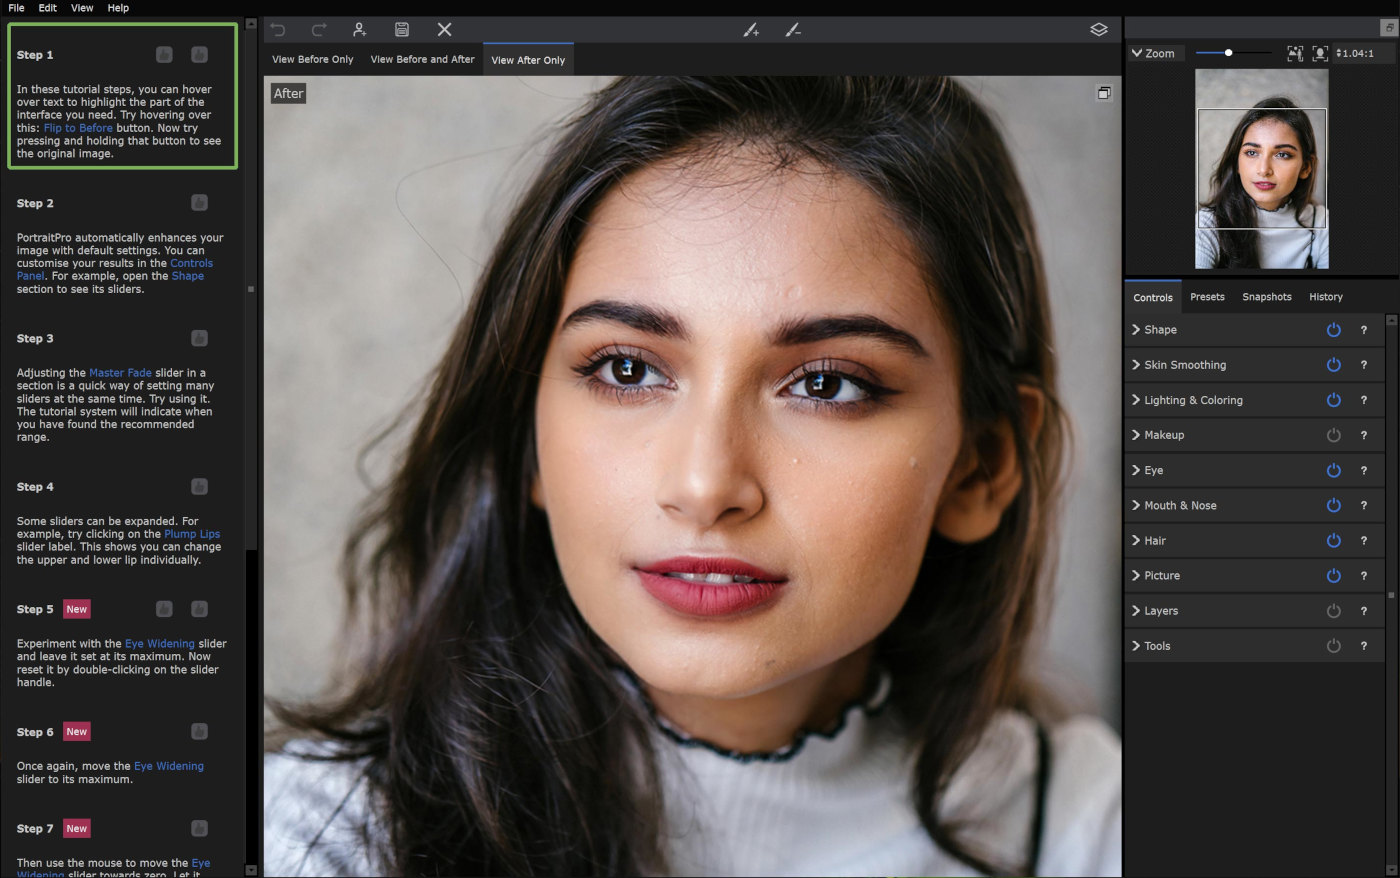
Task: Click the Redo icon in the toolbar
Action: [317, 29]
